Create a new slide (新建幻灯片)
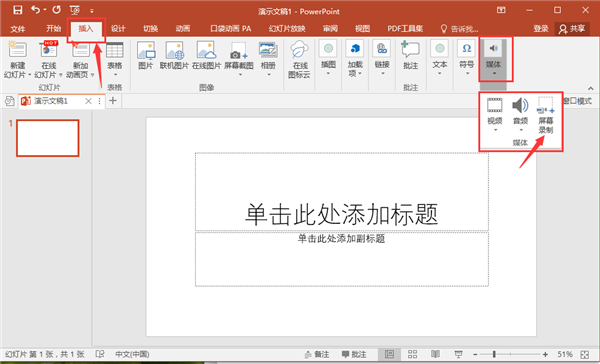 (x=17, y=60)
